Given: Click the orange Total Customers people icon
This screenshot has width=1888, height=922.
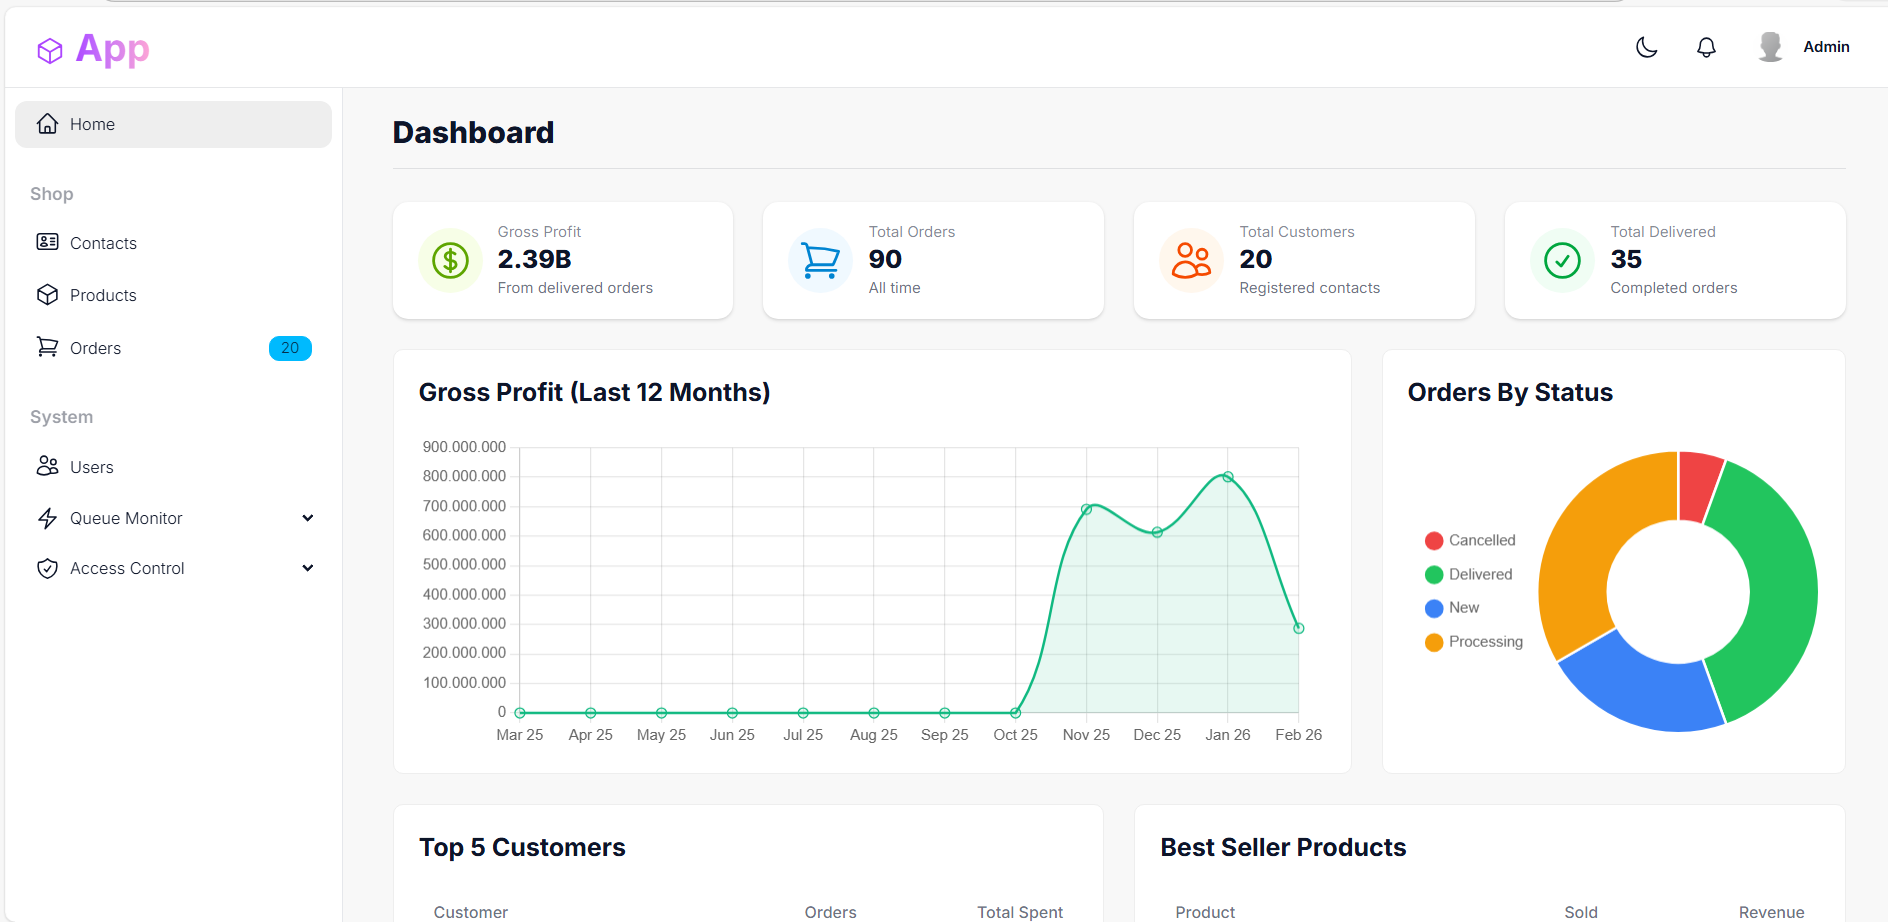Looking at the screenshot, I should [x=1191, y=261].
